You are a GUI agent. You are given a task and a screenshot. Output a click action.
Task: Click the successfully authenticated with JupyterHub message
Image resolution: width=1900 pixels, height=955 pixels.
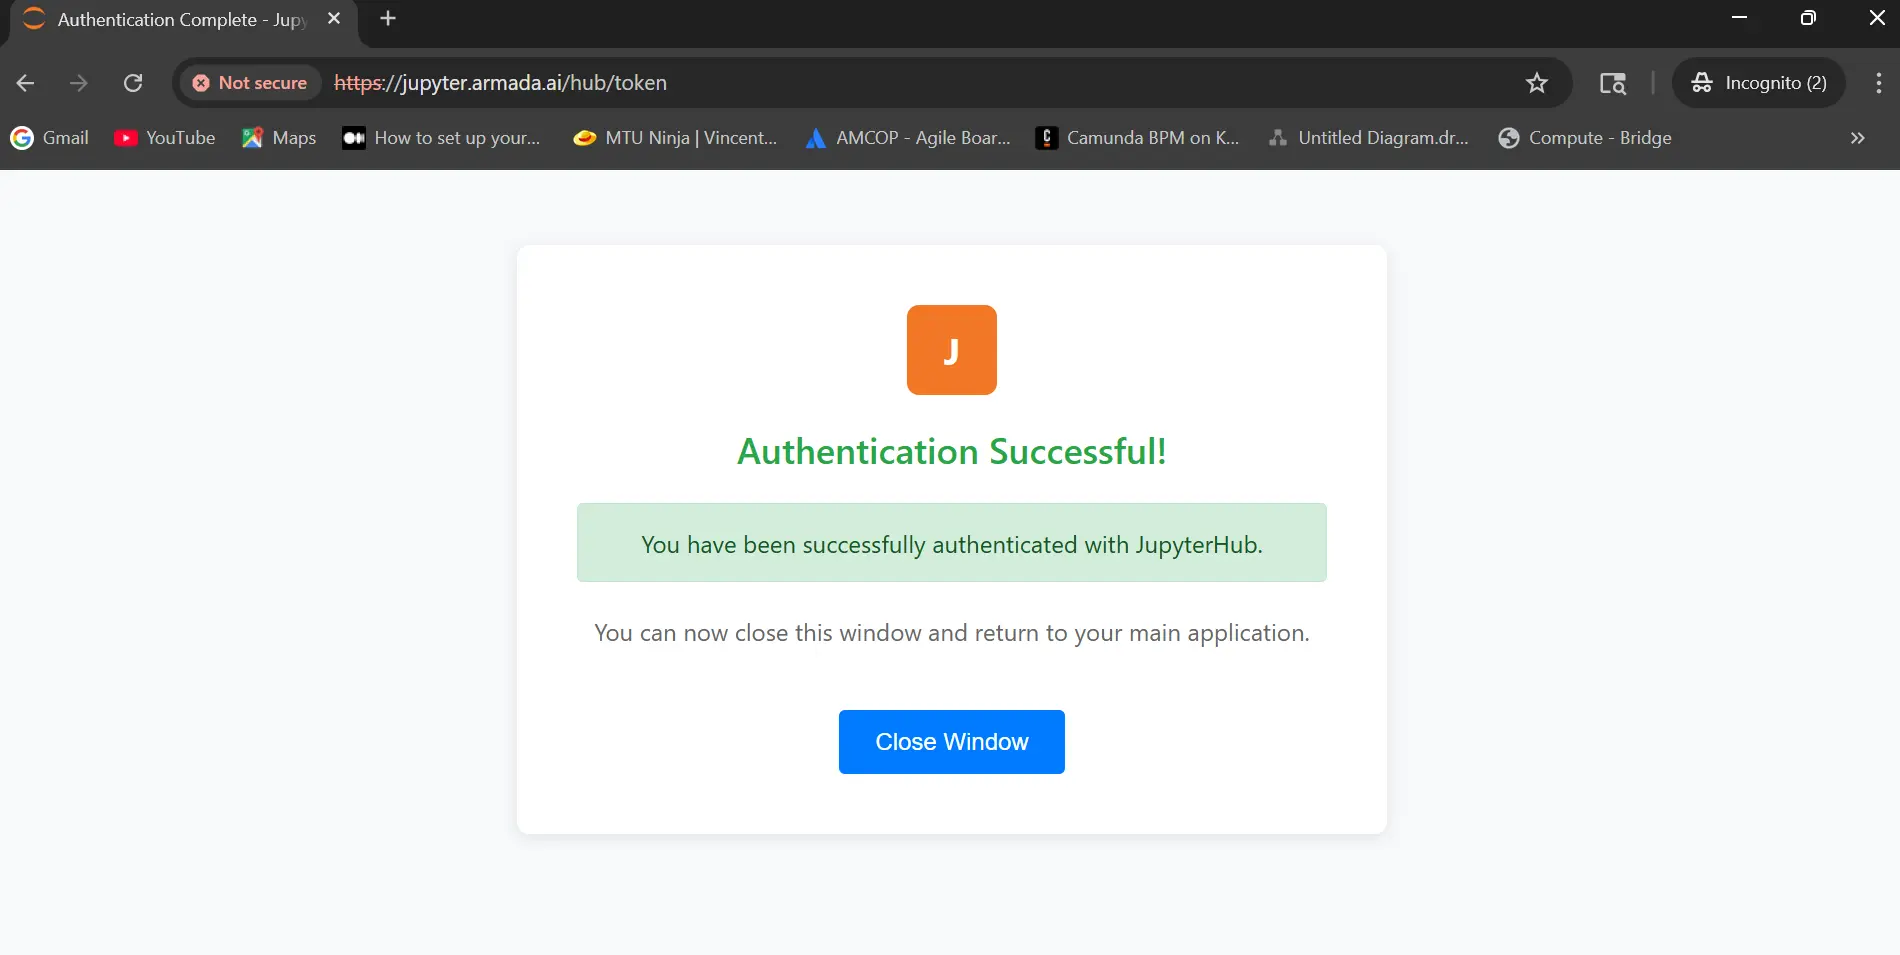click(x=951, y=543)
